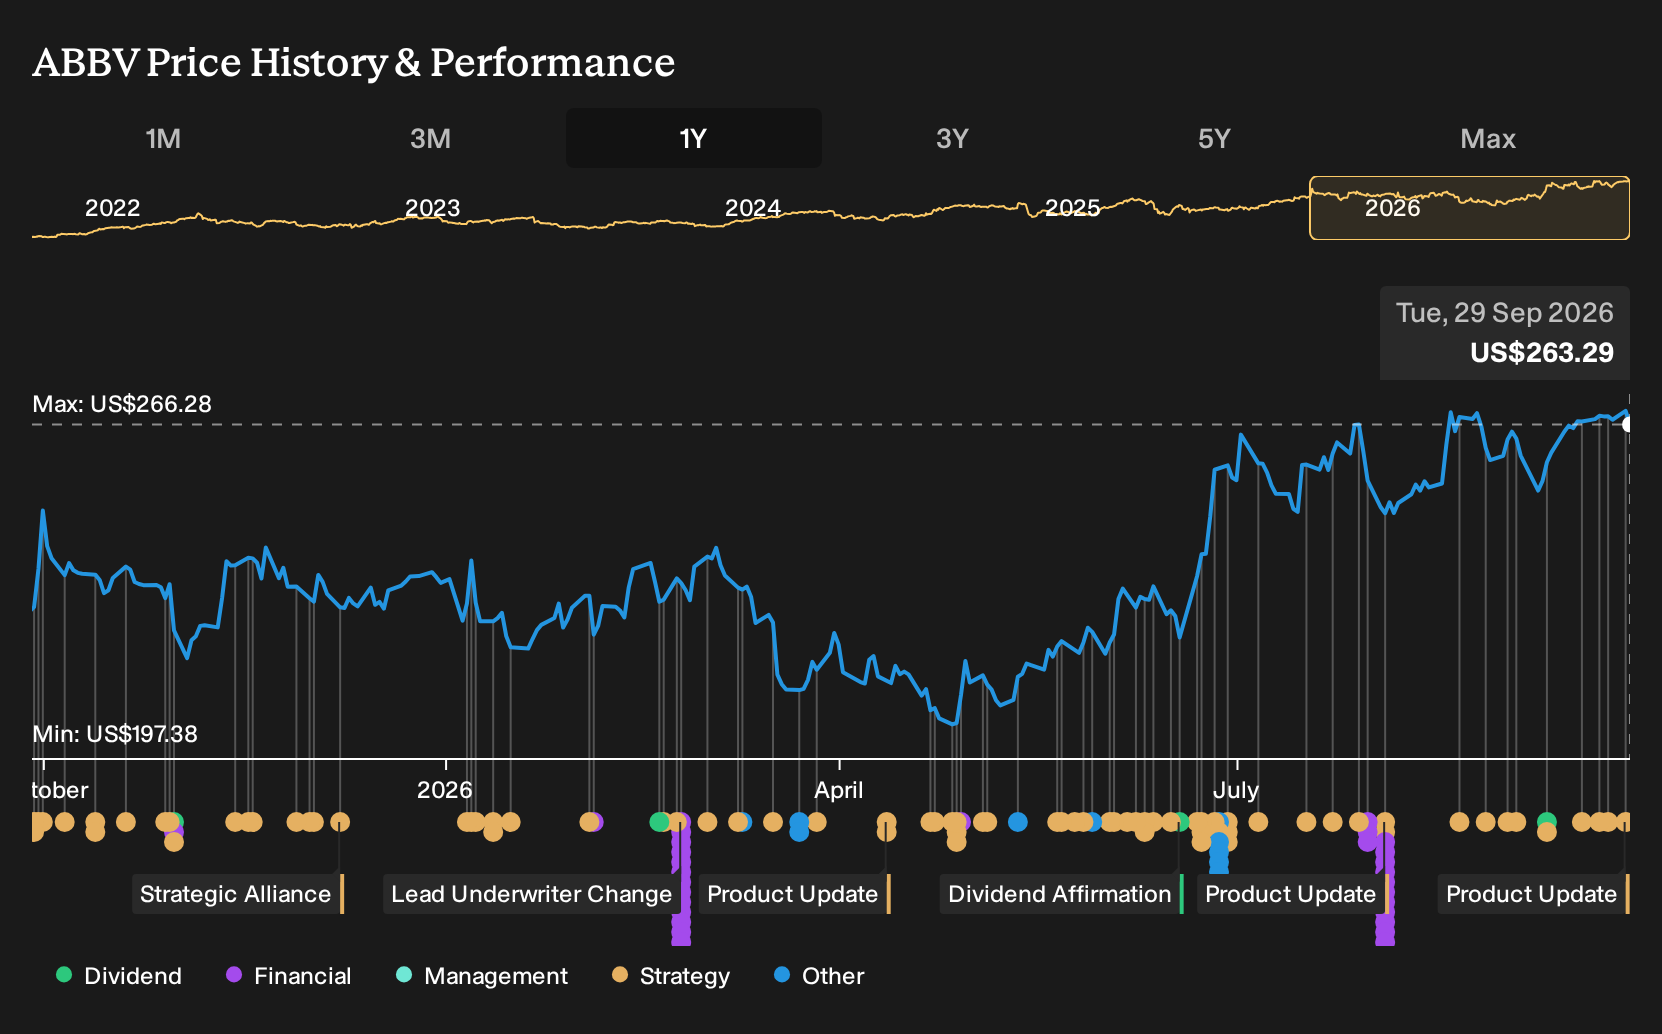Toggle Other events in legend

(819, 976)
